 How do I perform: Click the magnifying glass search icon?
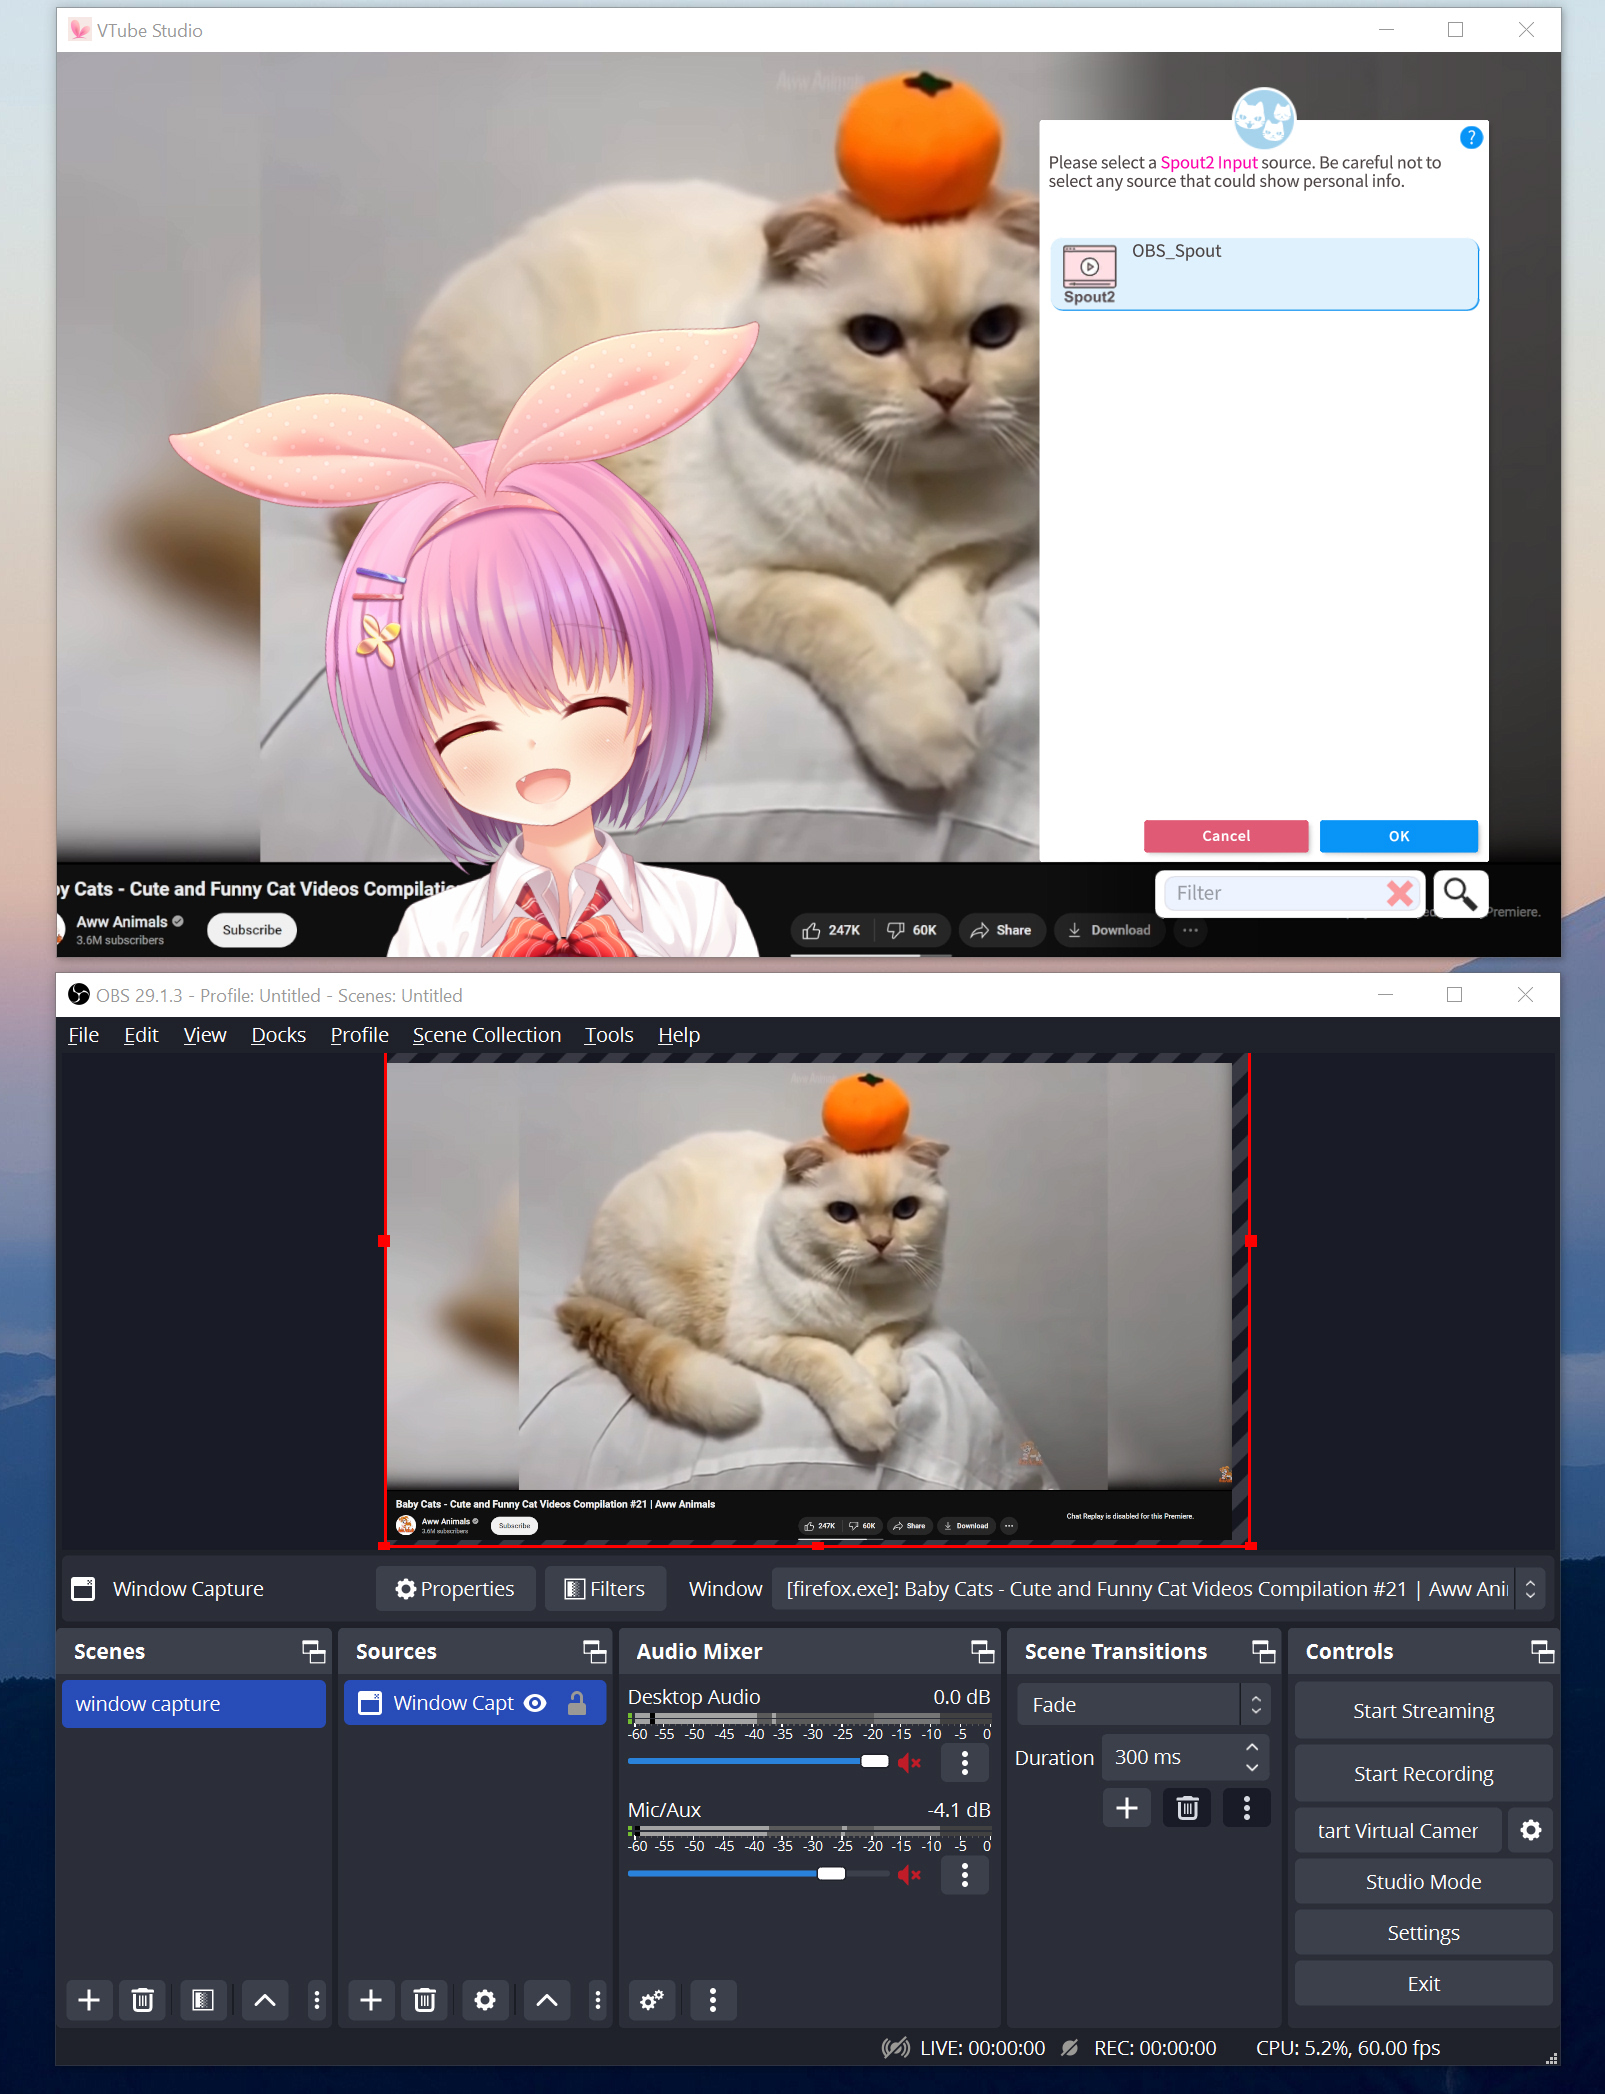(1460, 893)
